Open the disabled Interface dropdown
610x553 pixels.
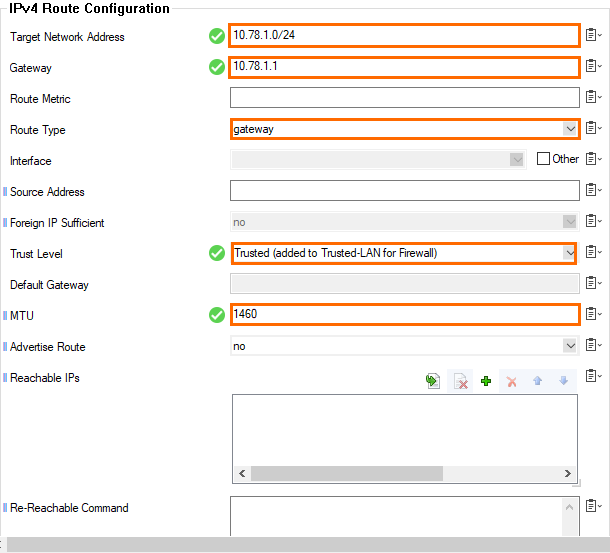[516, 159]
